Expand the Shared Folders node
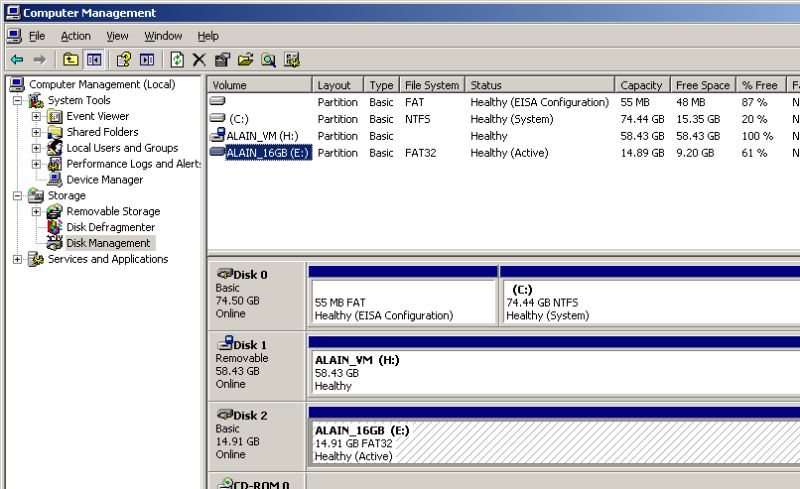Screen dimensions: 800x489 36,132
